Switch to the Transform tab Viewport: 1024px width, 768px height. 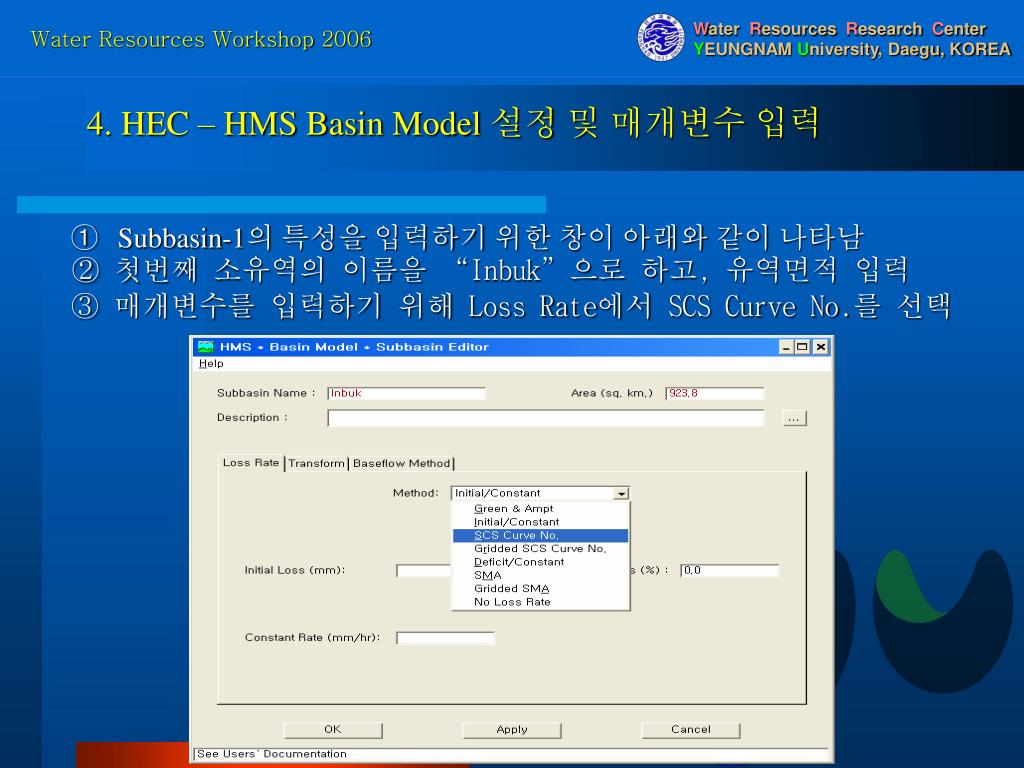coord(317,463)
